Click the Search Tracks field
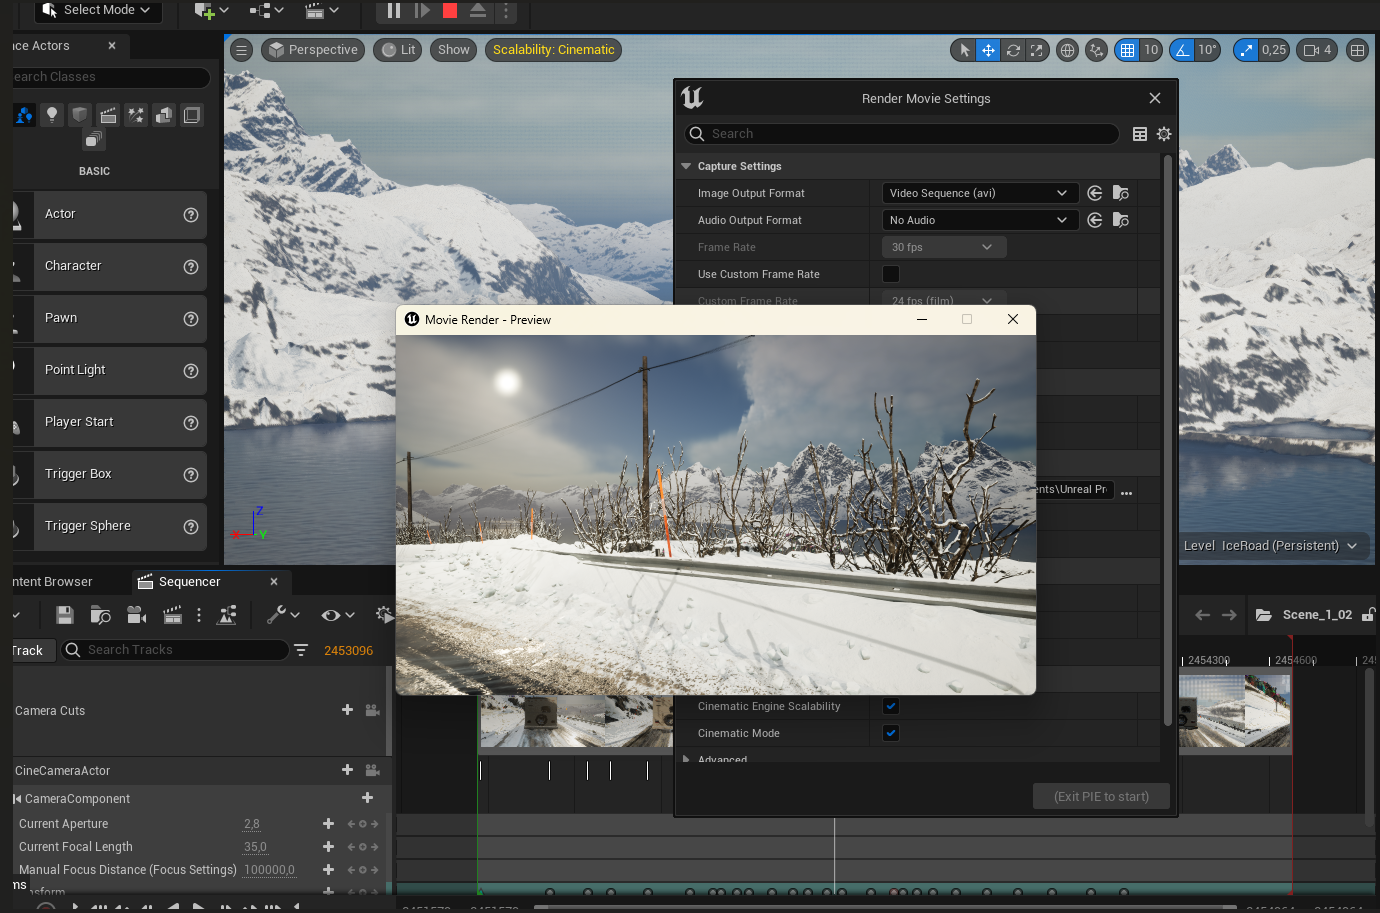 click(175, 650)
